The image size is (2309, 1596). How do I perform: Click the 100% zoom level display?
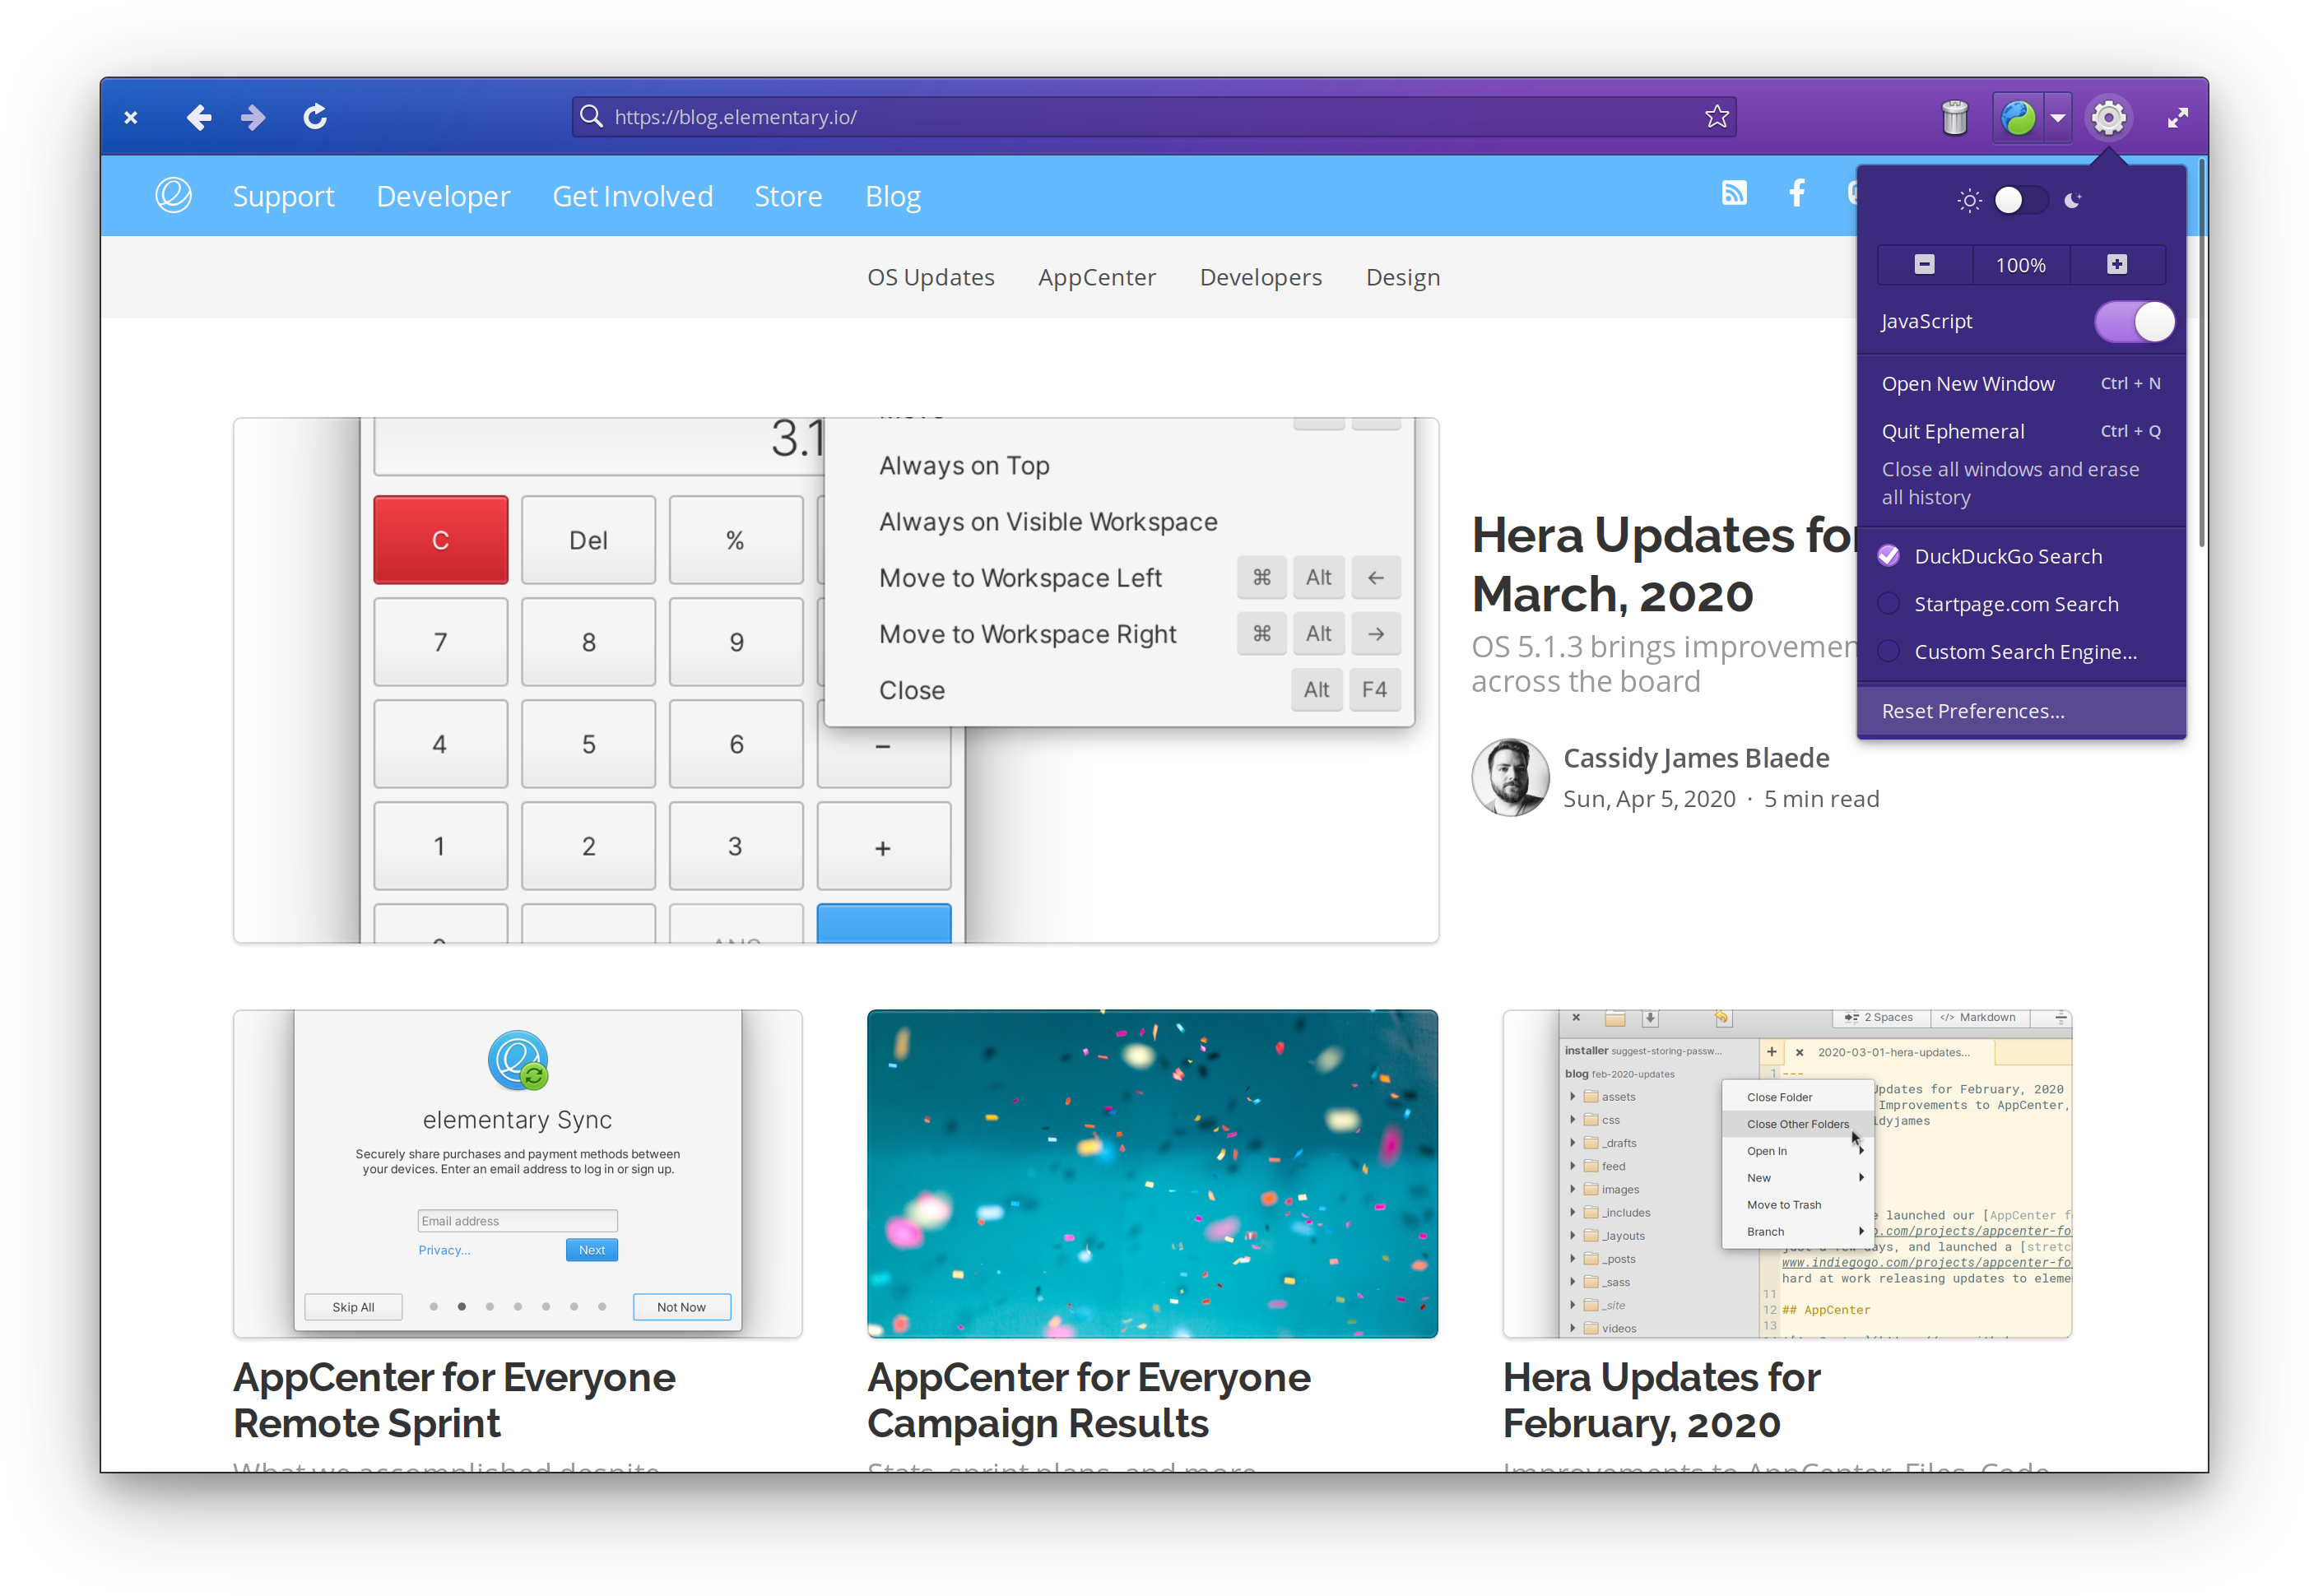[2021, 263]
